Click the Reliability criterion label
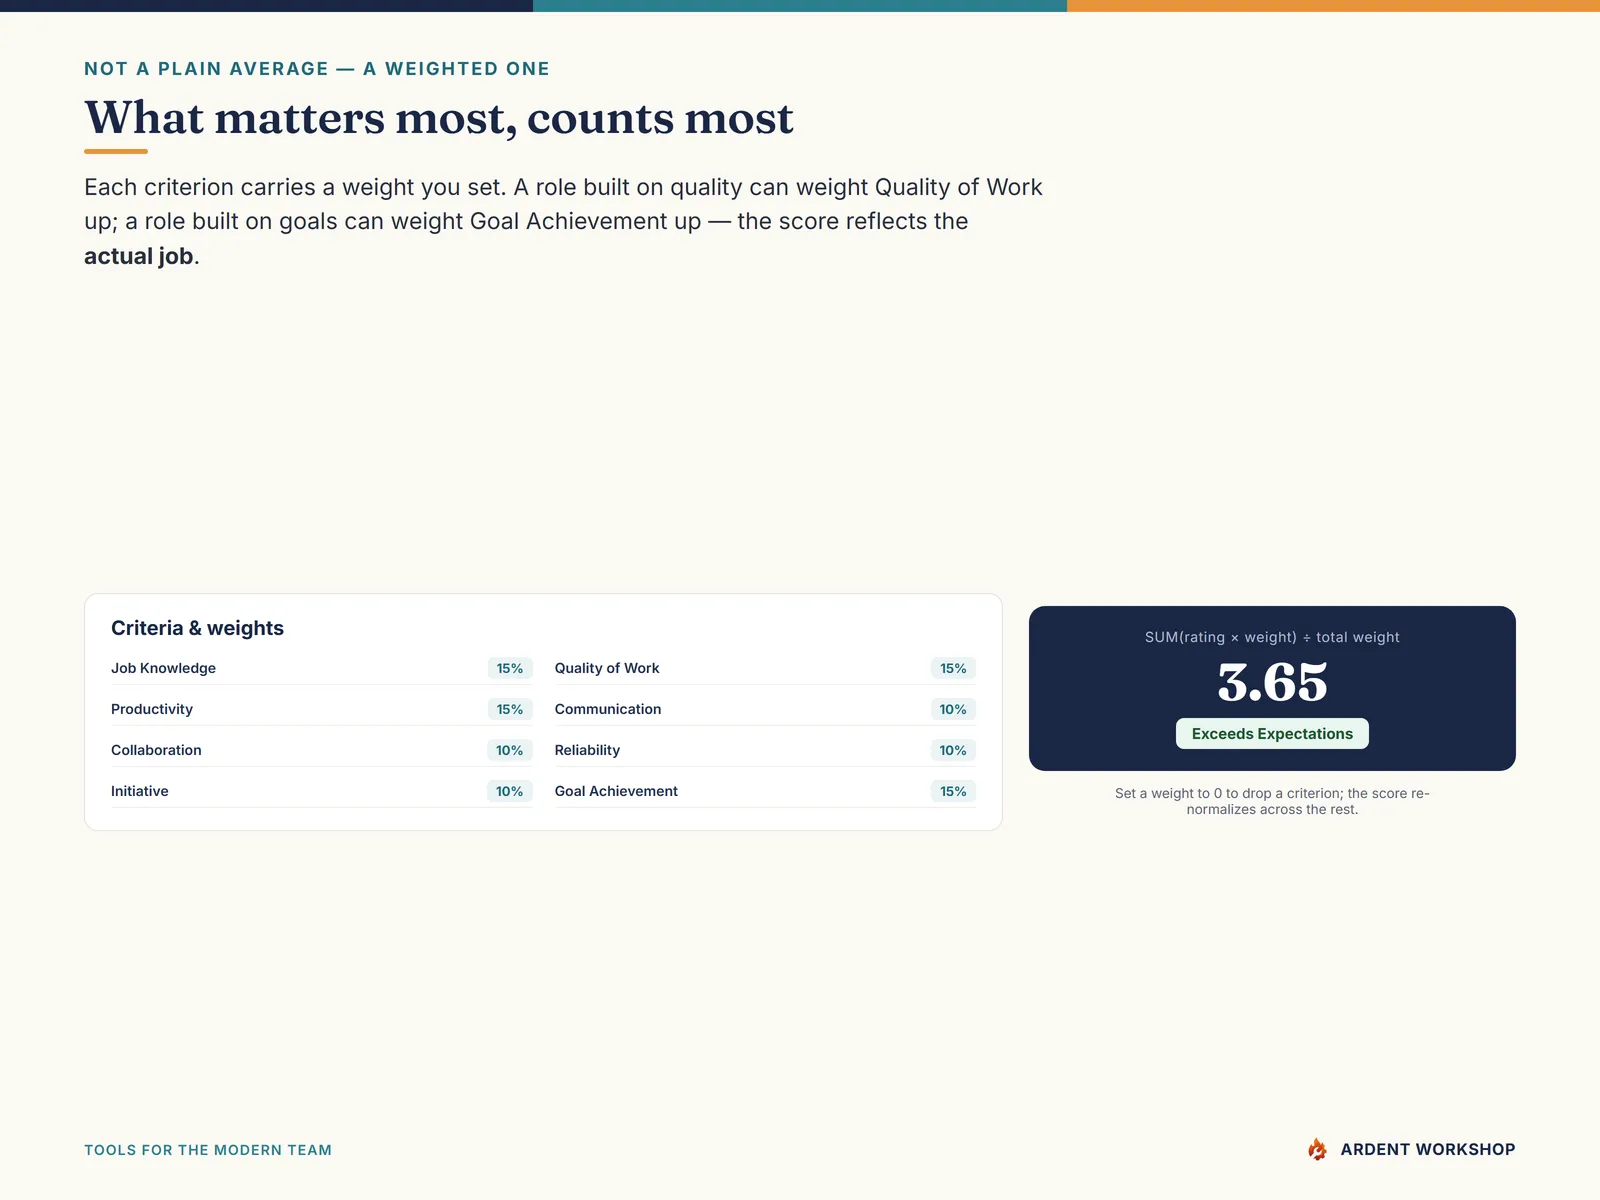The image size is (1600, 1200). 587,750
